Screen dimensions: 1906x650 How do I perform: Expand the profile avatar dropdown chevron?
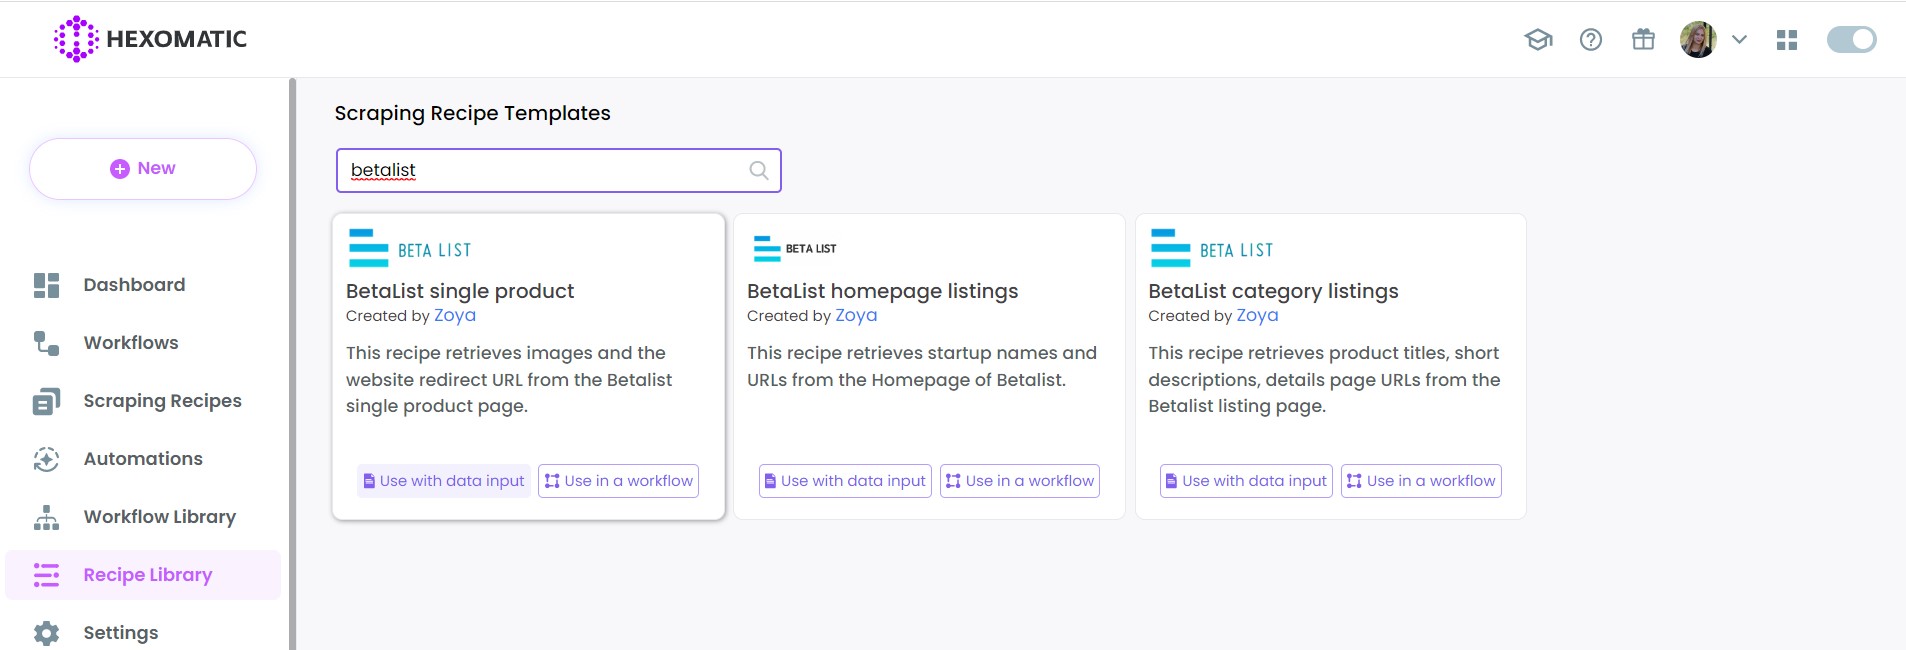(1740, 39)
